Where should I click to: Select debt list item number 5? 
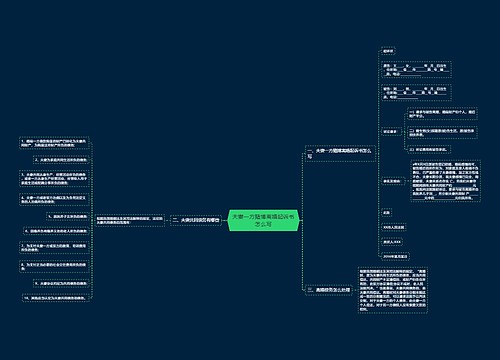click(68, 216)
